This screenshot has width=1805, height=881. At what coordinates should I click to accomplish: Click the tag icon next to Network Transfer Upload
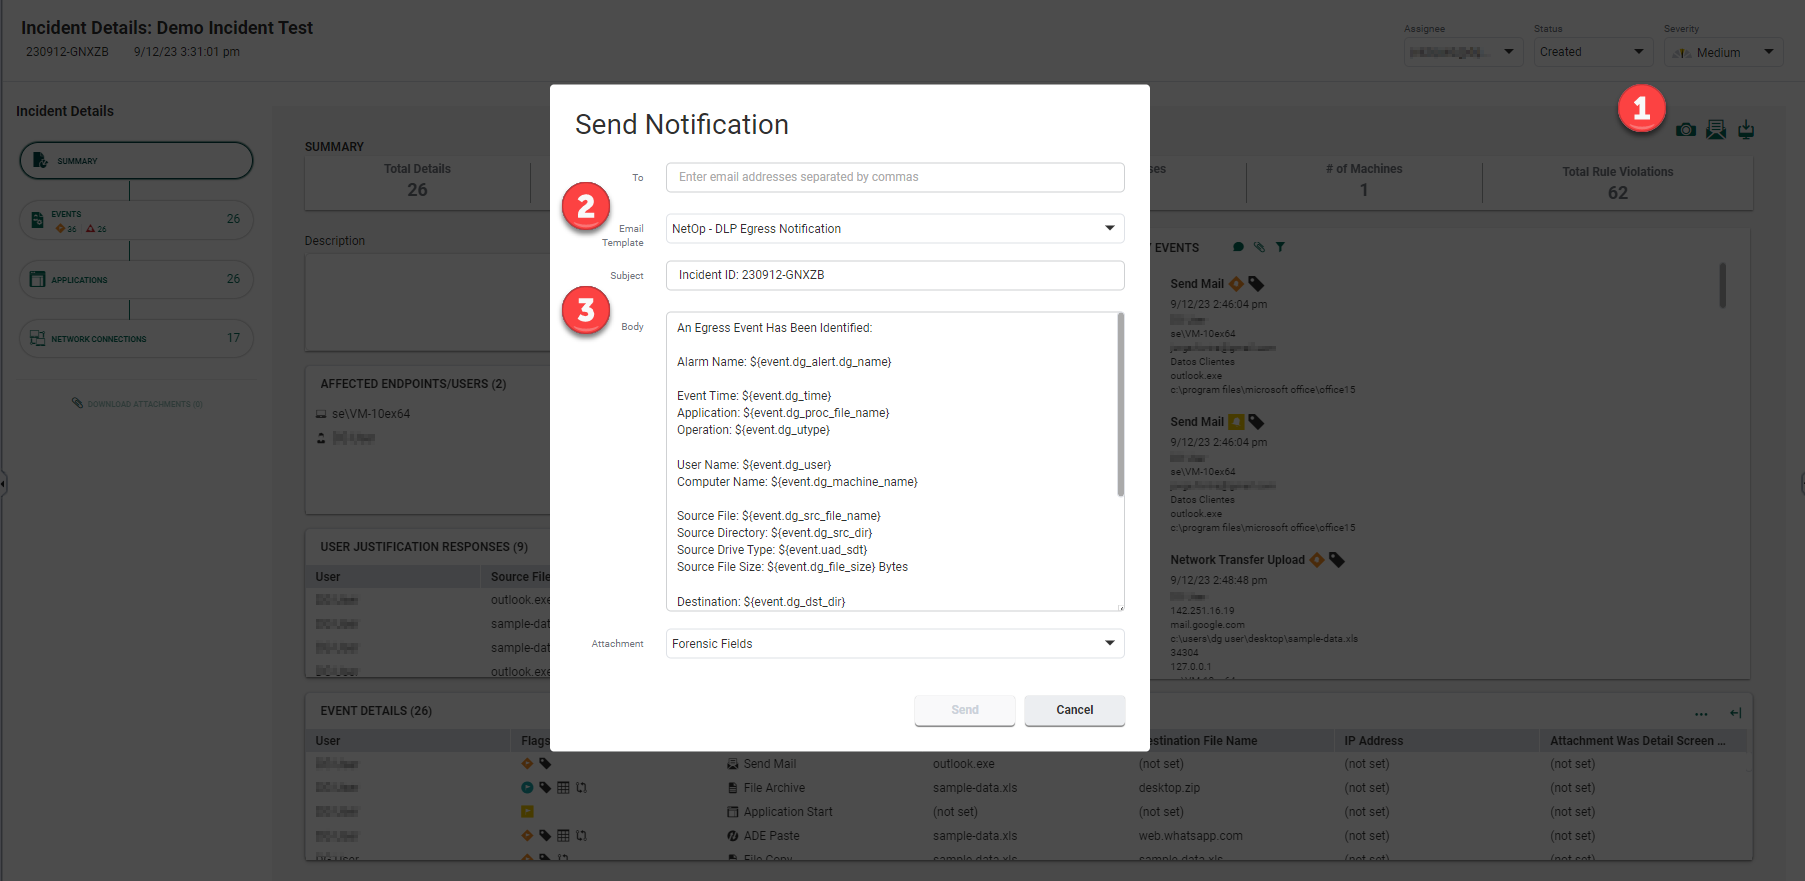pyautogui.click(x=1337, y=560)
